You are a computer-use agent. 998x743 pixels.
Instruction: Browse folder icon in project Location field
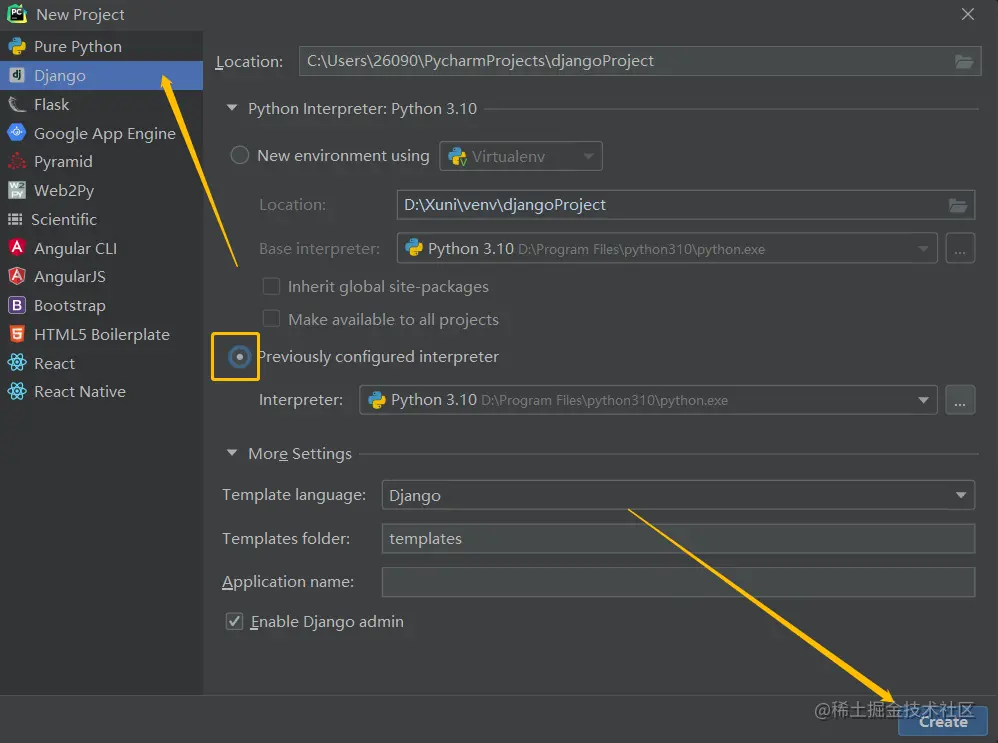964,61
